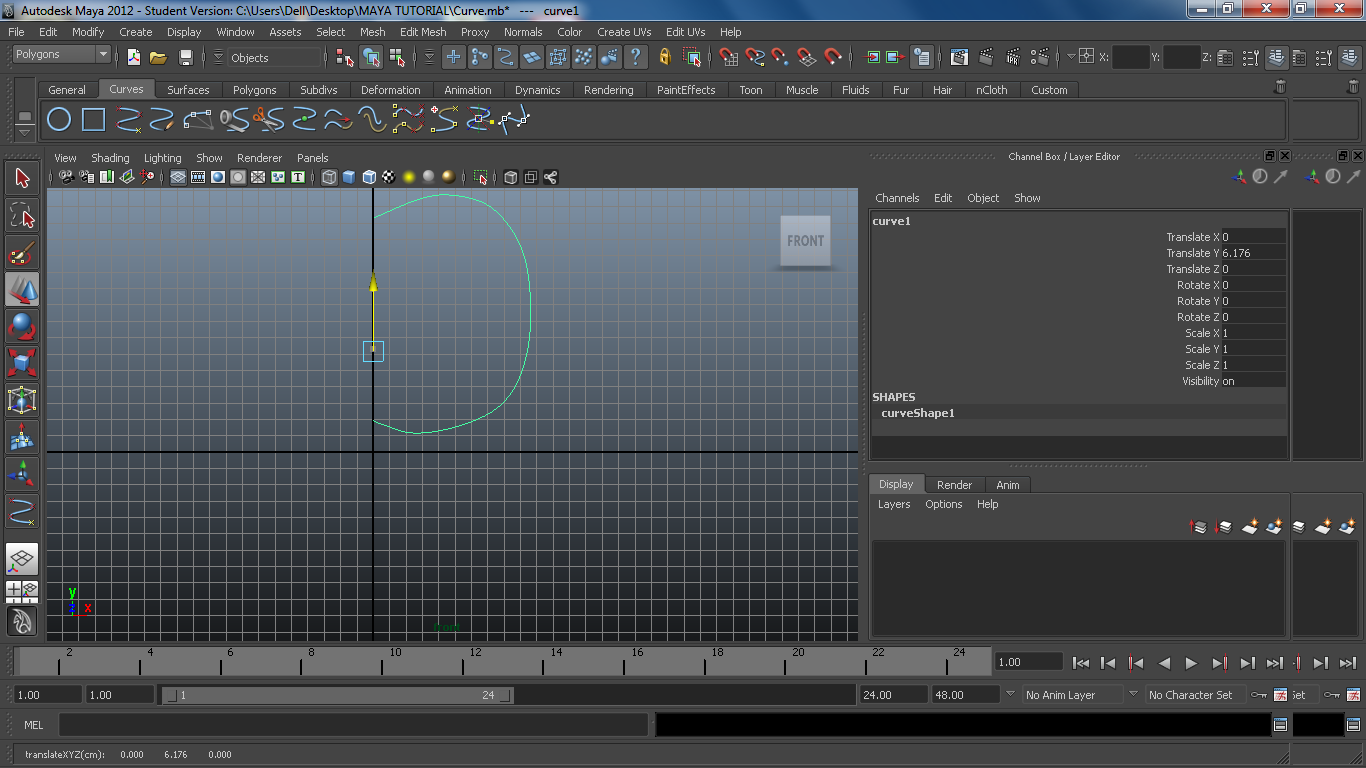Viewport: 1366px width, 768px height.
Task: Toggle construction history icon
Action: click(922, 57)
